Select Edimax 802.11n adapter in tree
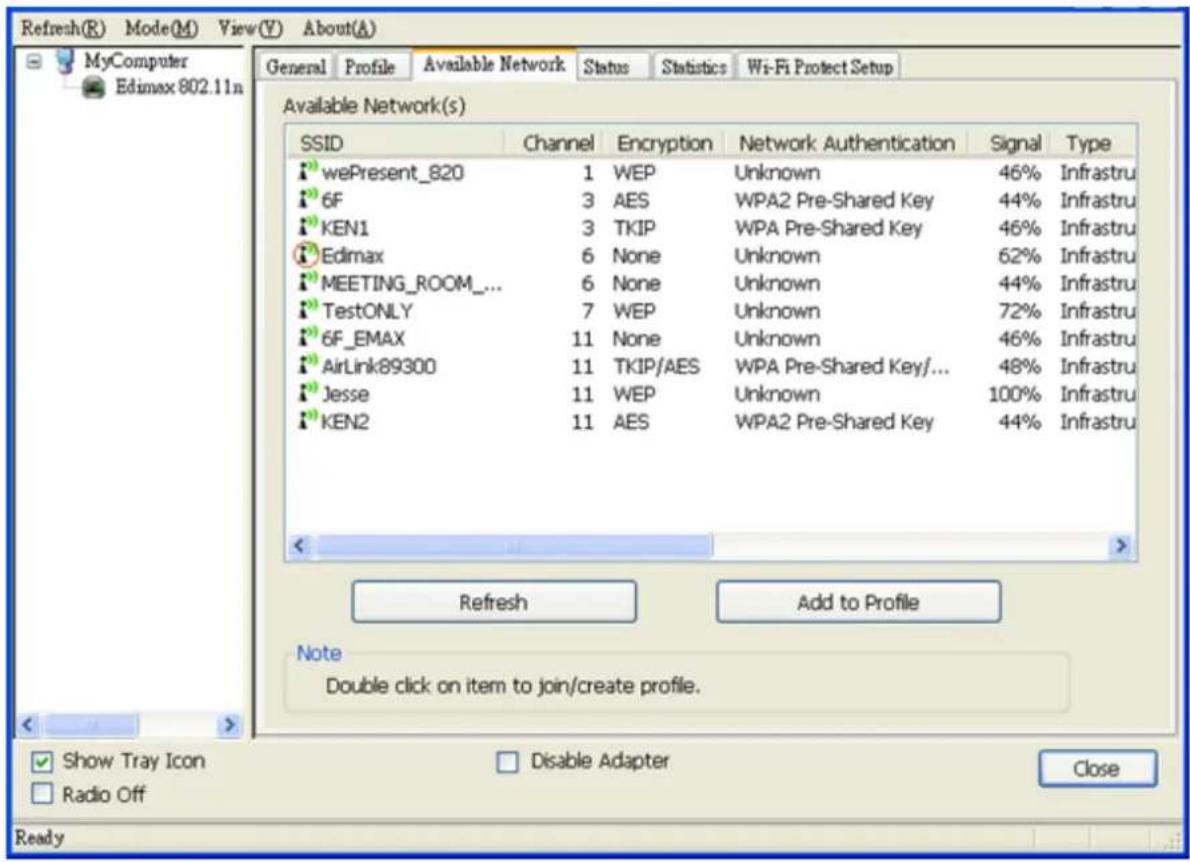Image resolution: width=1190 pixels, height=862 pixels. tap(179, 87)
